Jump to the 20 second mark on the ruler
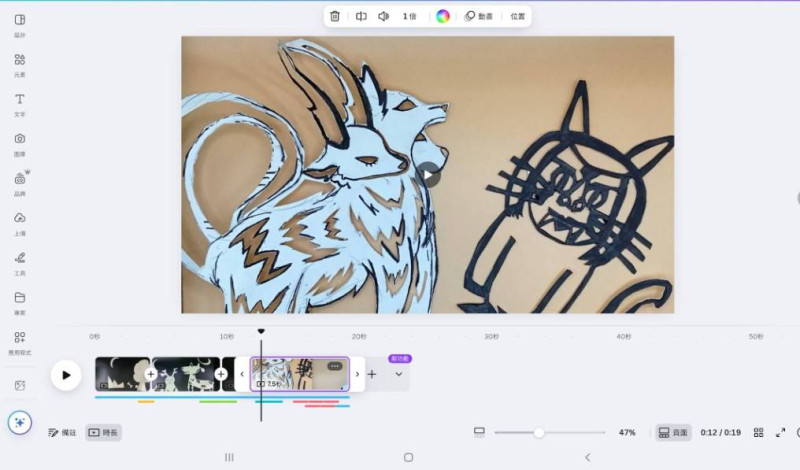 pyautogui.click(x=359, y=336)
